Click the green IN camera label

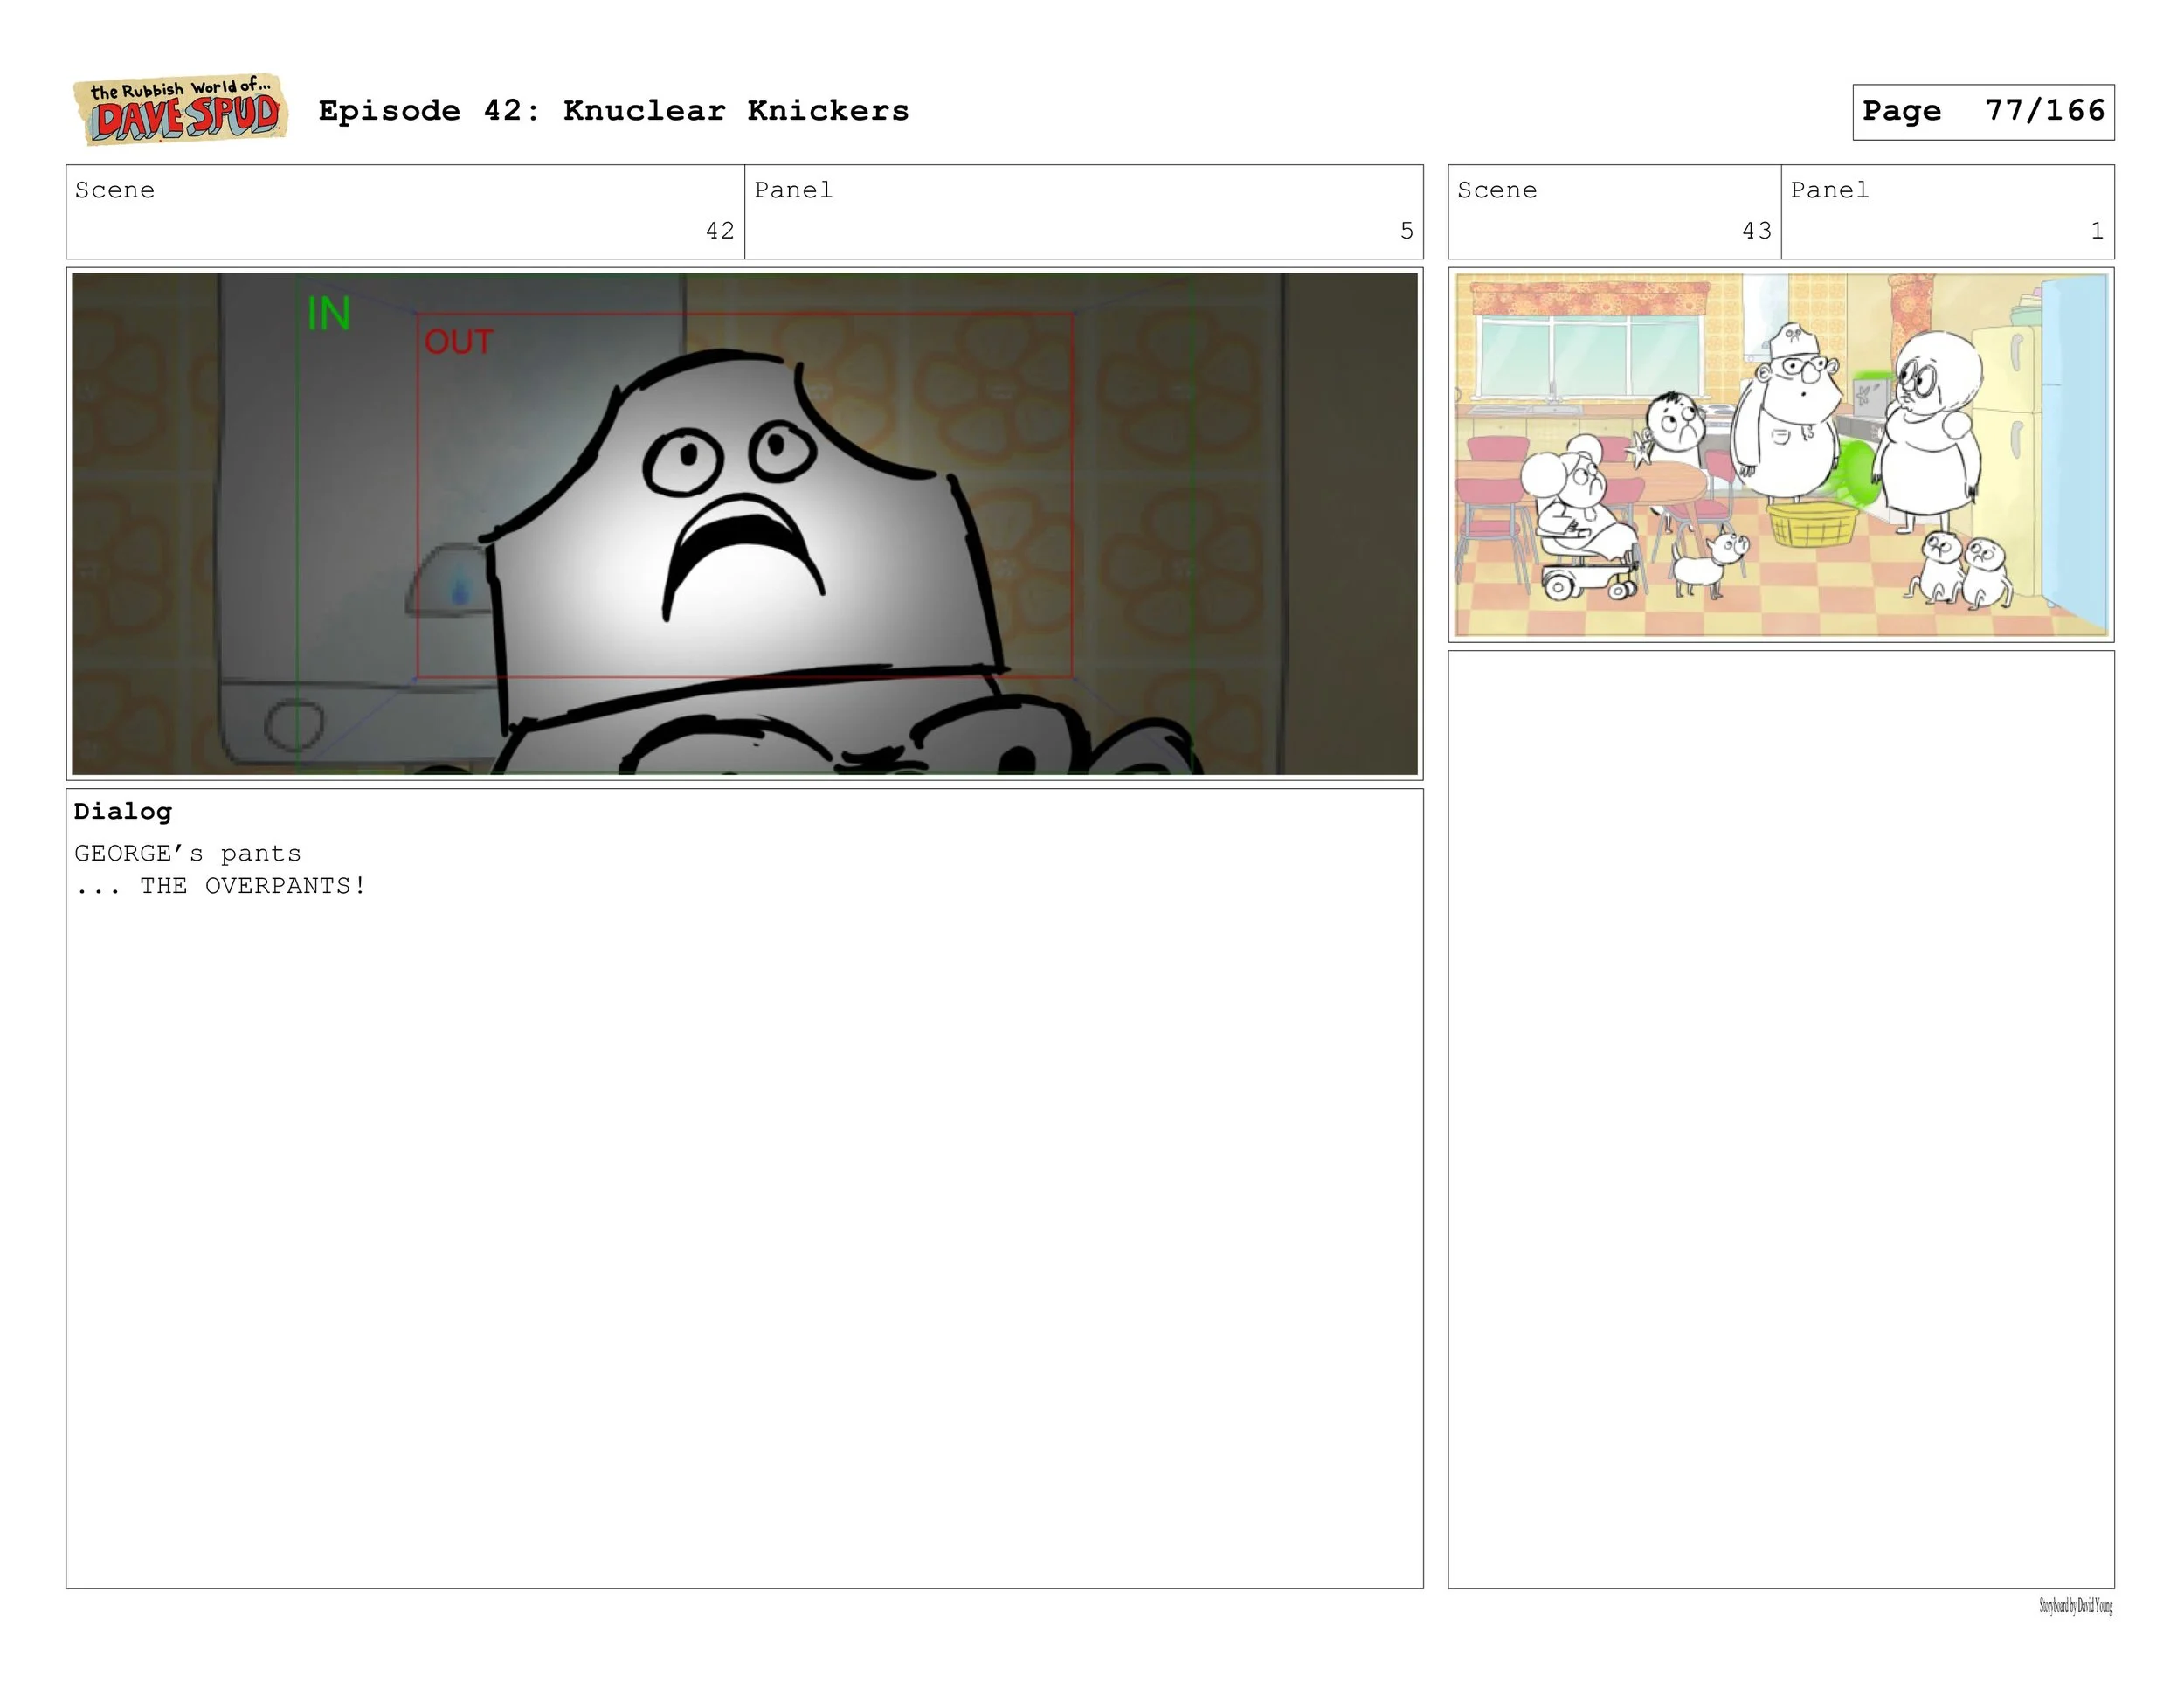[x=328, y=314]
